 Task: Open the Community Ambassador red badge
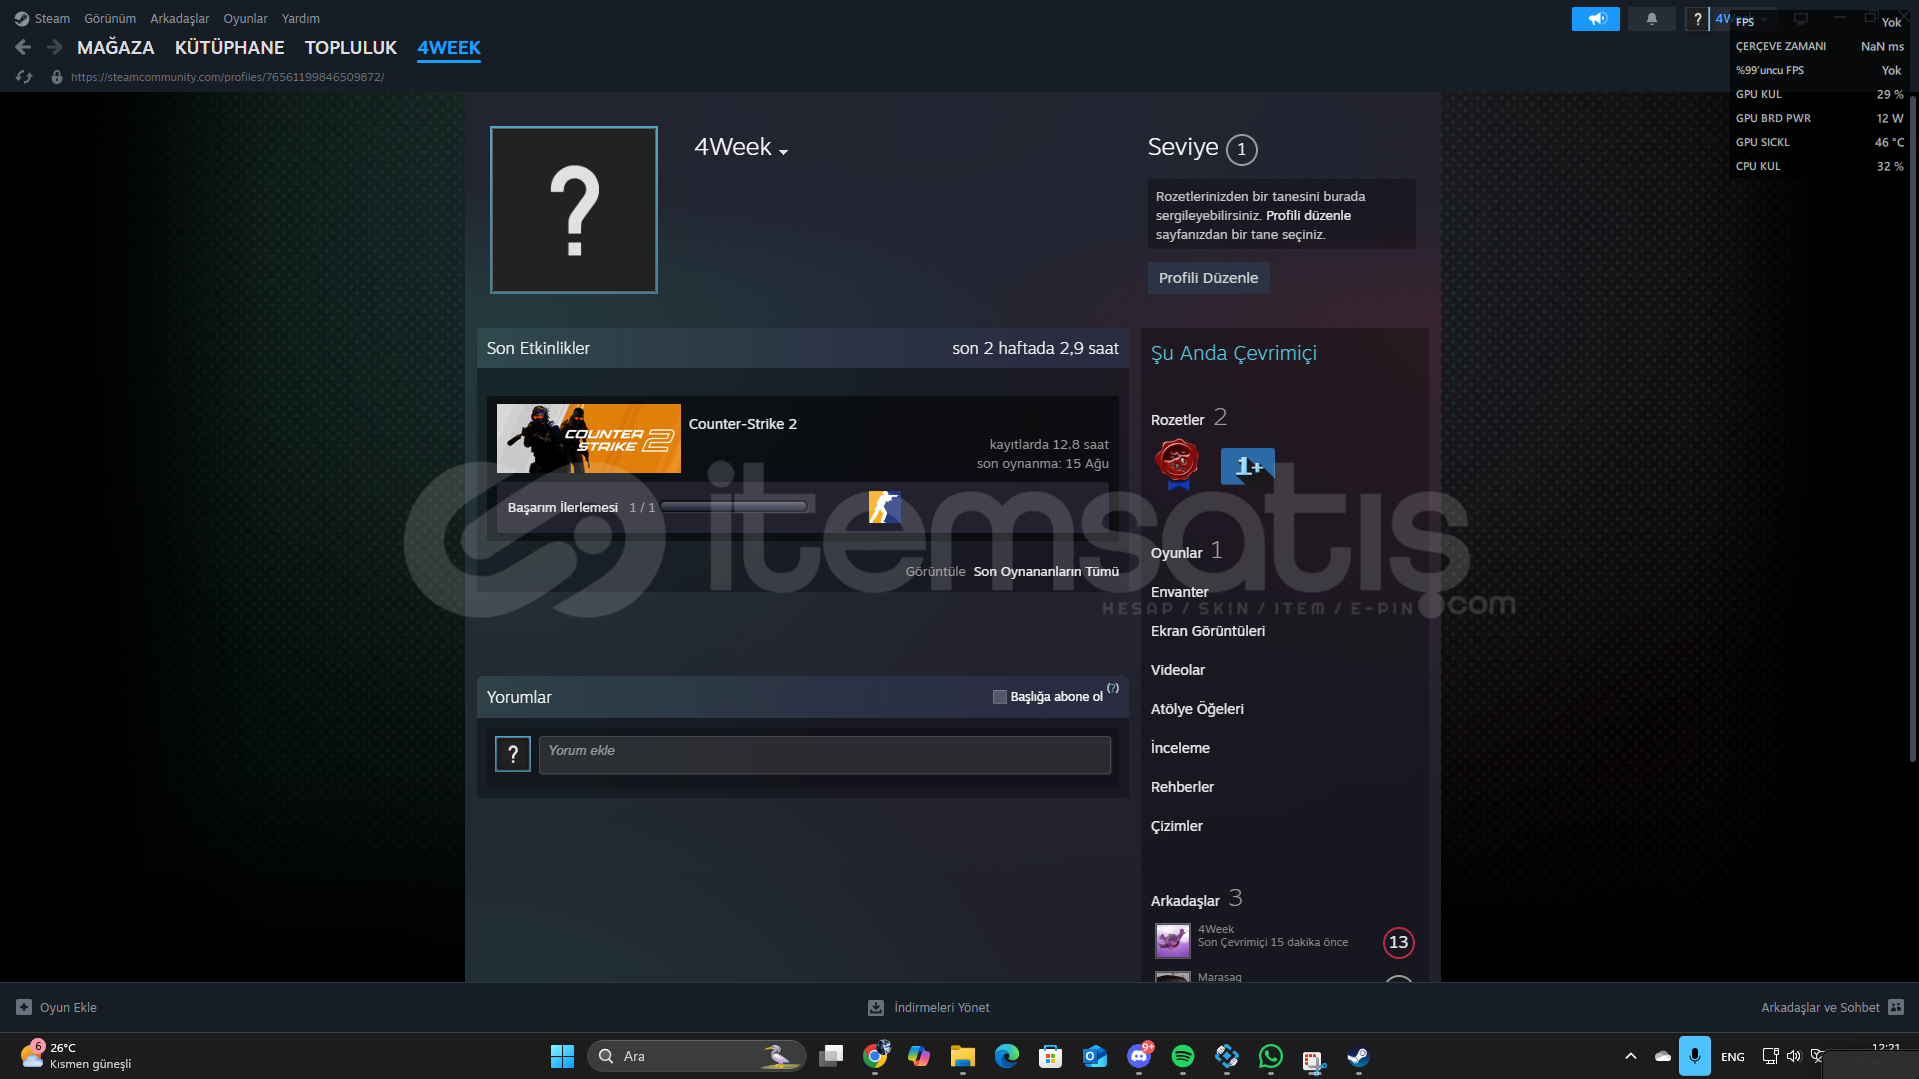click(x=1177, y=465)
